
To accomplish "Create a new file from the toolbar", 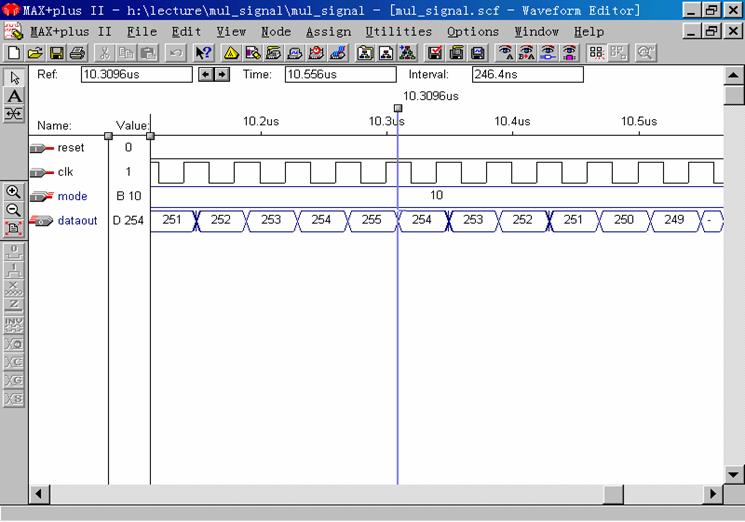I will click(x=14, y=53).
